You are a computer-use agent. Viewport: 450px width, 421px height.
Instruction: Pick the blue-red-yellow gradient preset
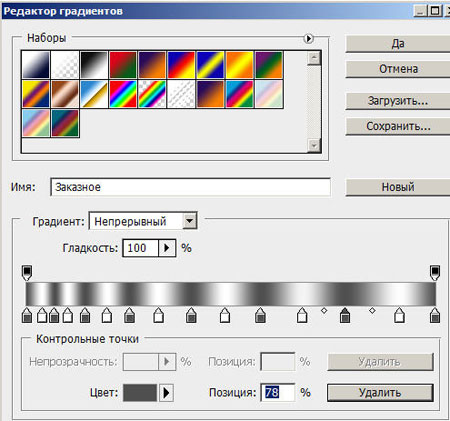[181, 65]
